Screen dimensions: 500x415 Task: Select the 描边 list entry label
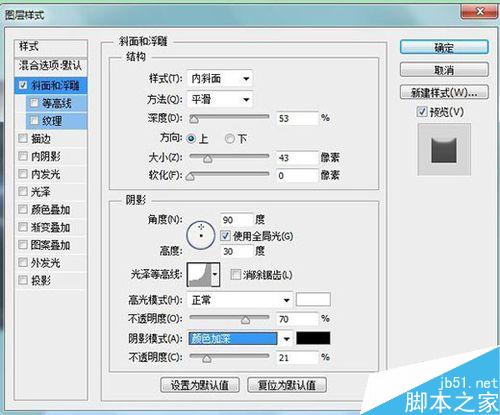41,139
